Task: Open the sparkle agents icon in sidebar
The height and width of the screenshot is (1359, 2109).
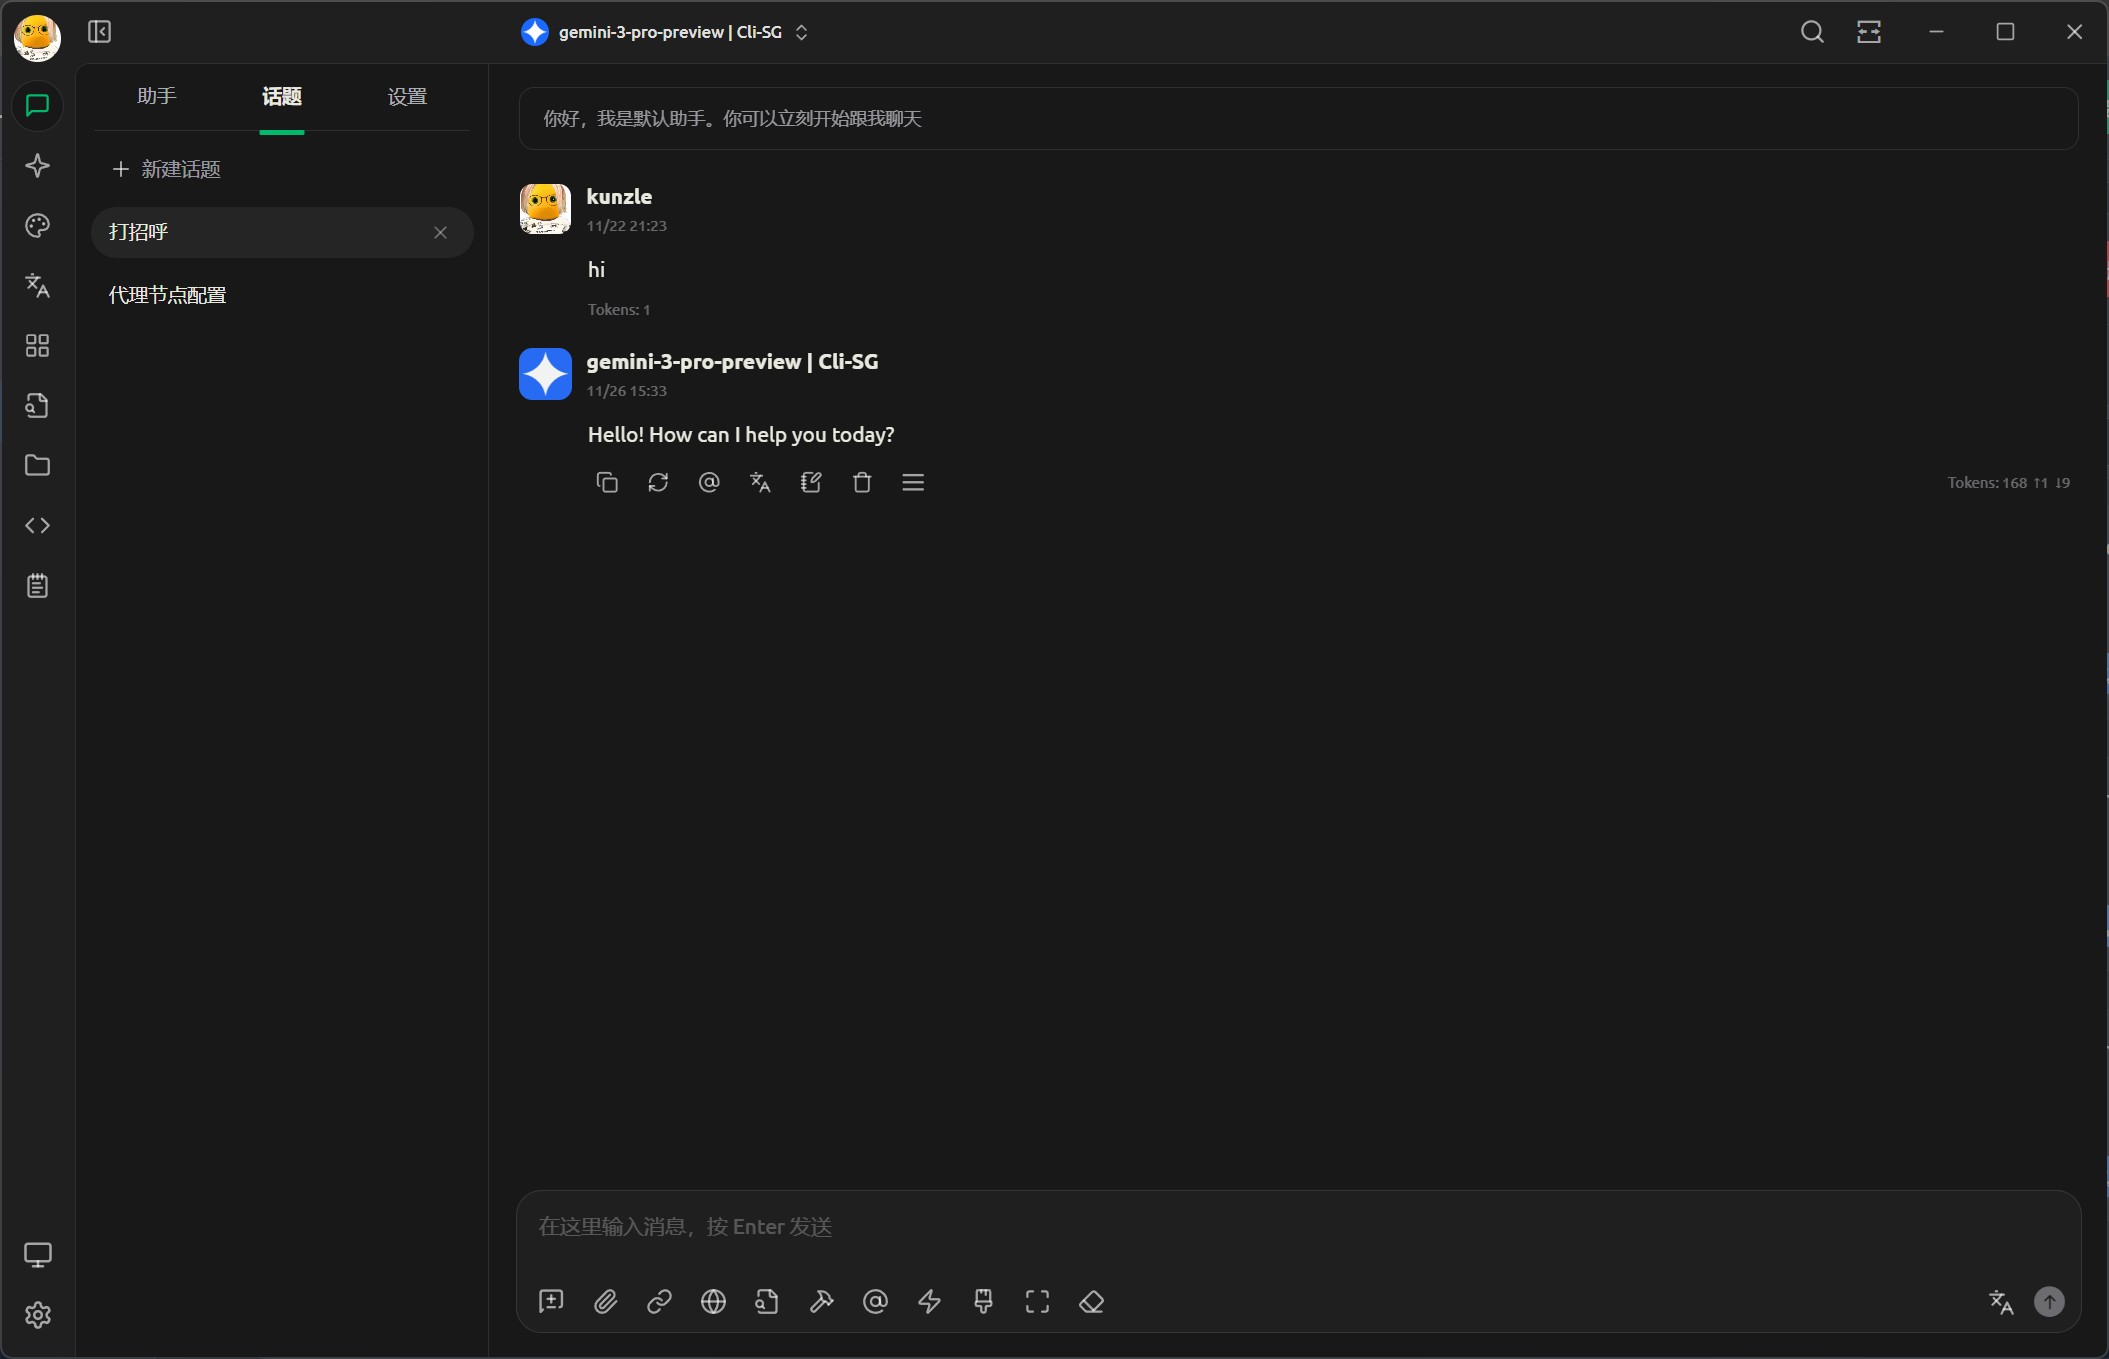Action: point(37,165)
